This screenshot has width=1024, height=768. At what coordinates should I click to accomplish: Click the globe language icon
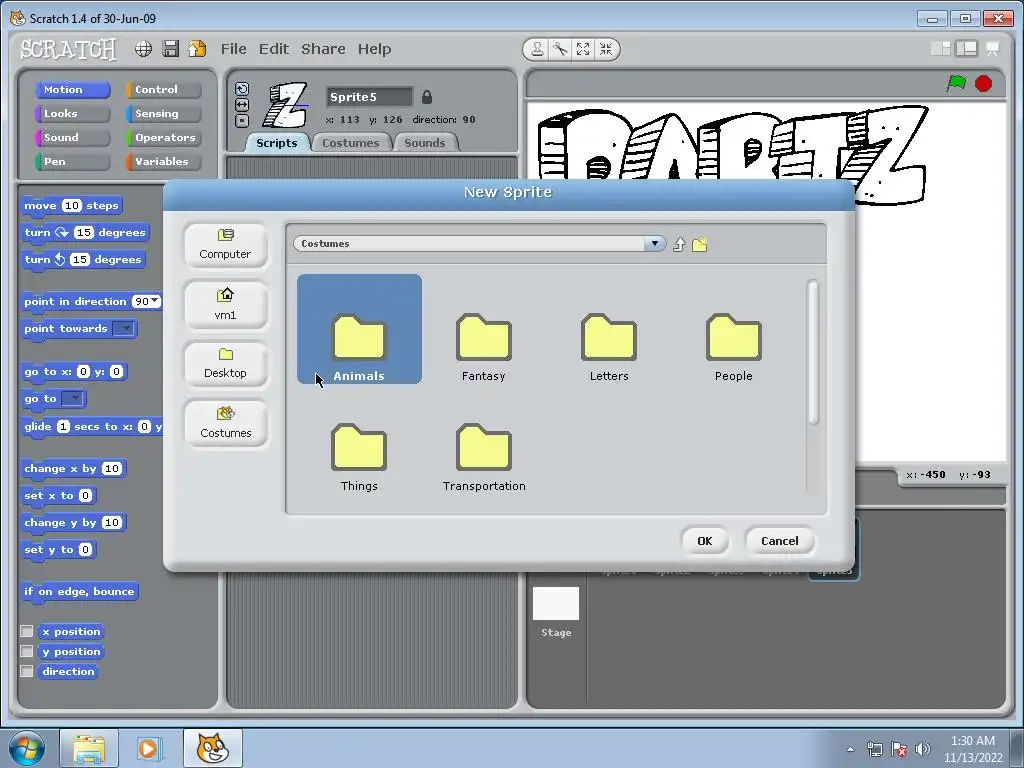click(144, 49)
